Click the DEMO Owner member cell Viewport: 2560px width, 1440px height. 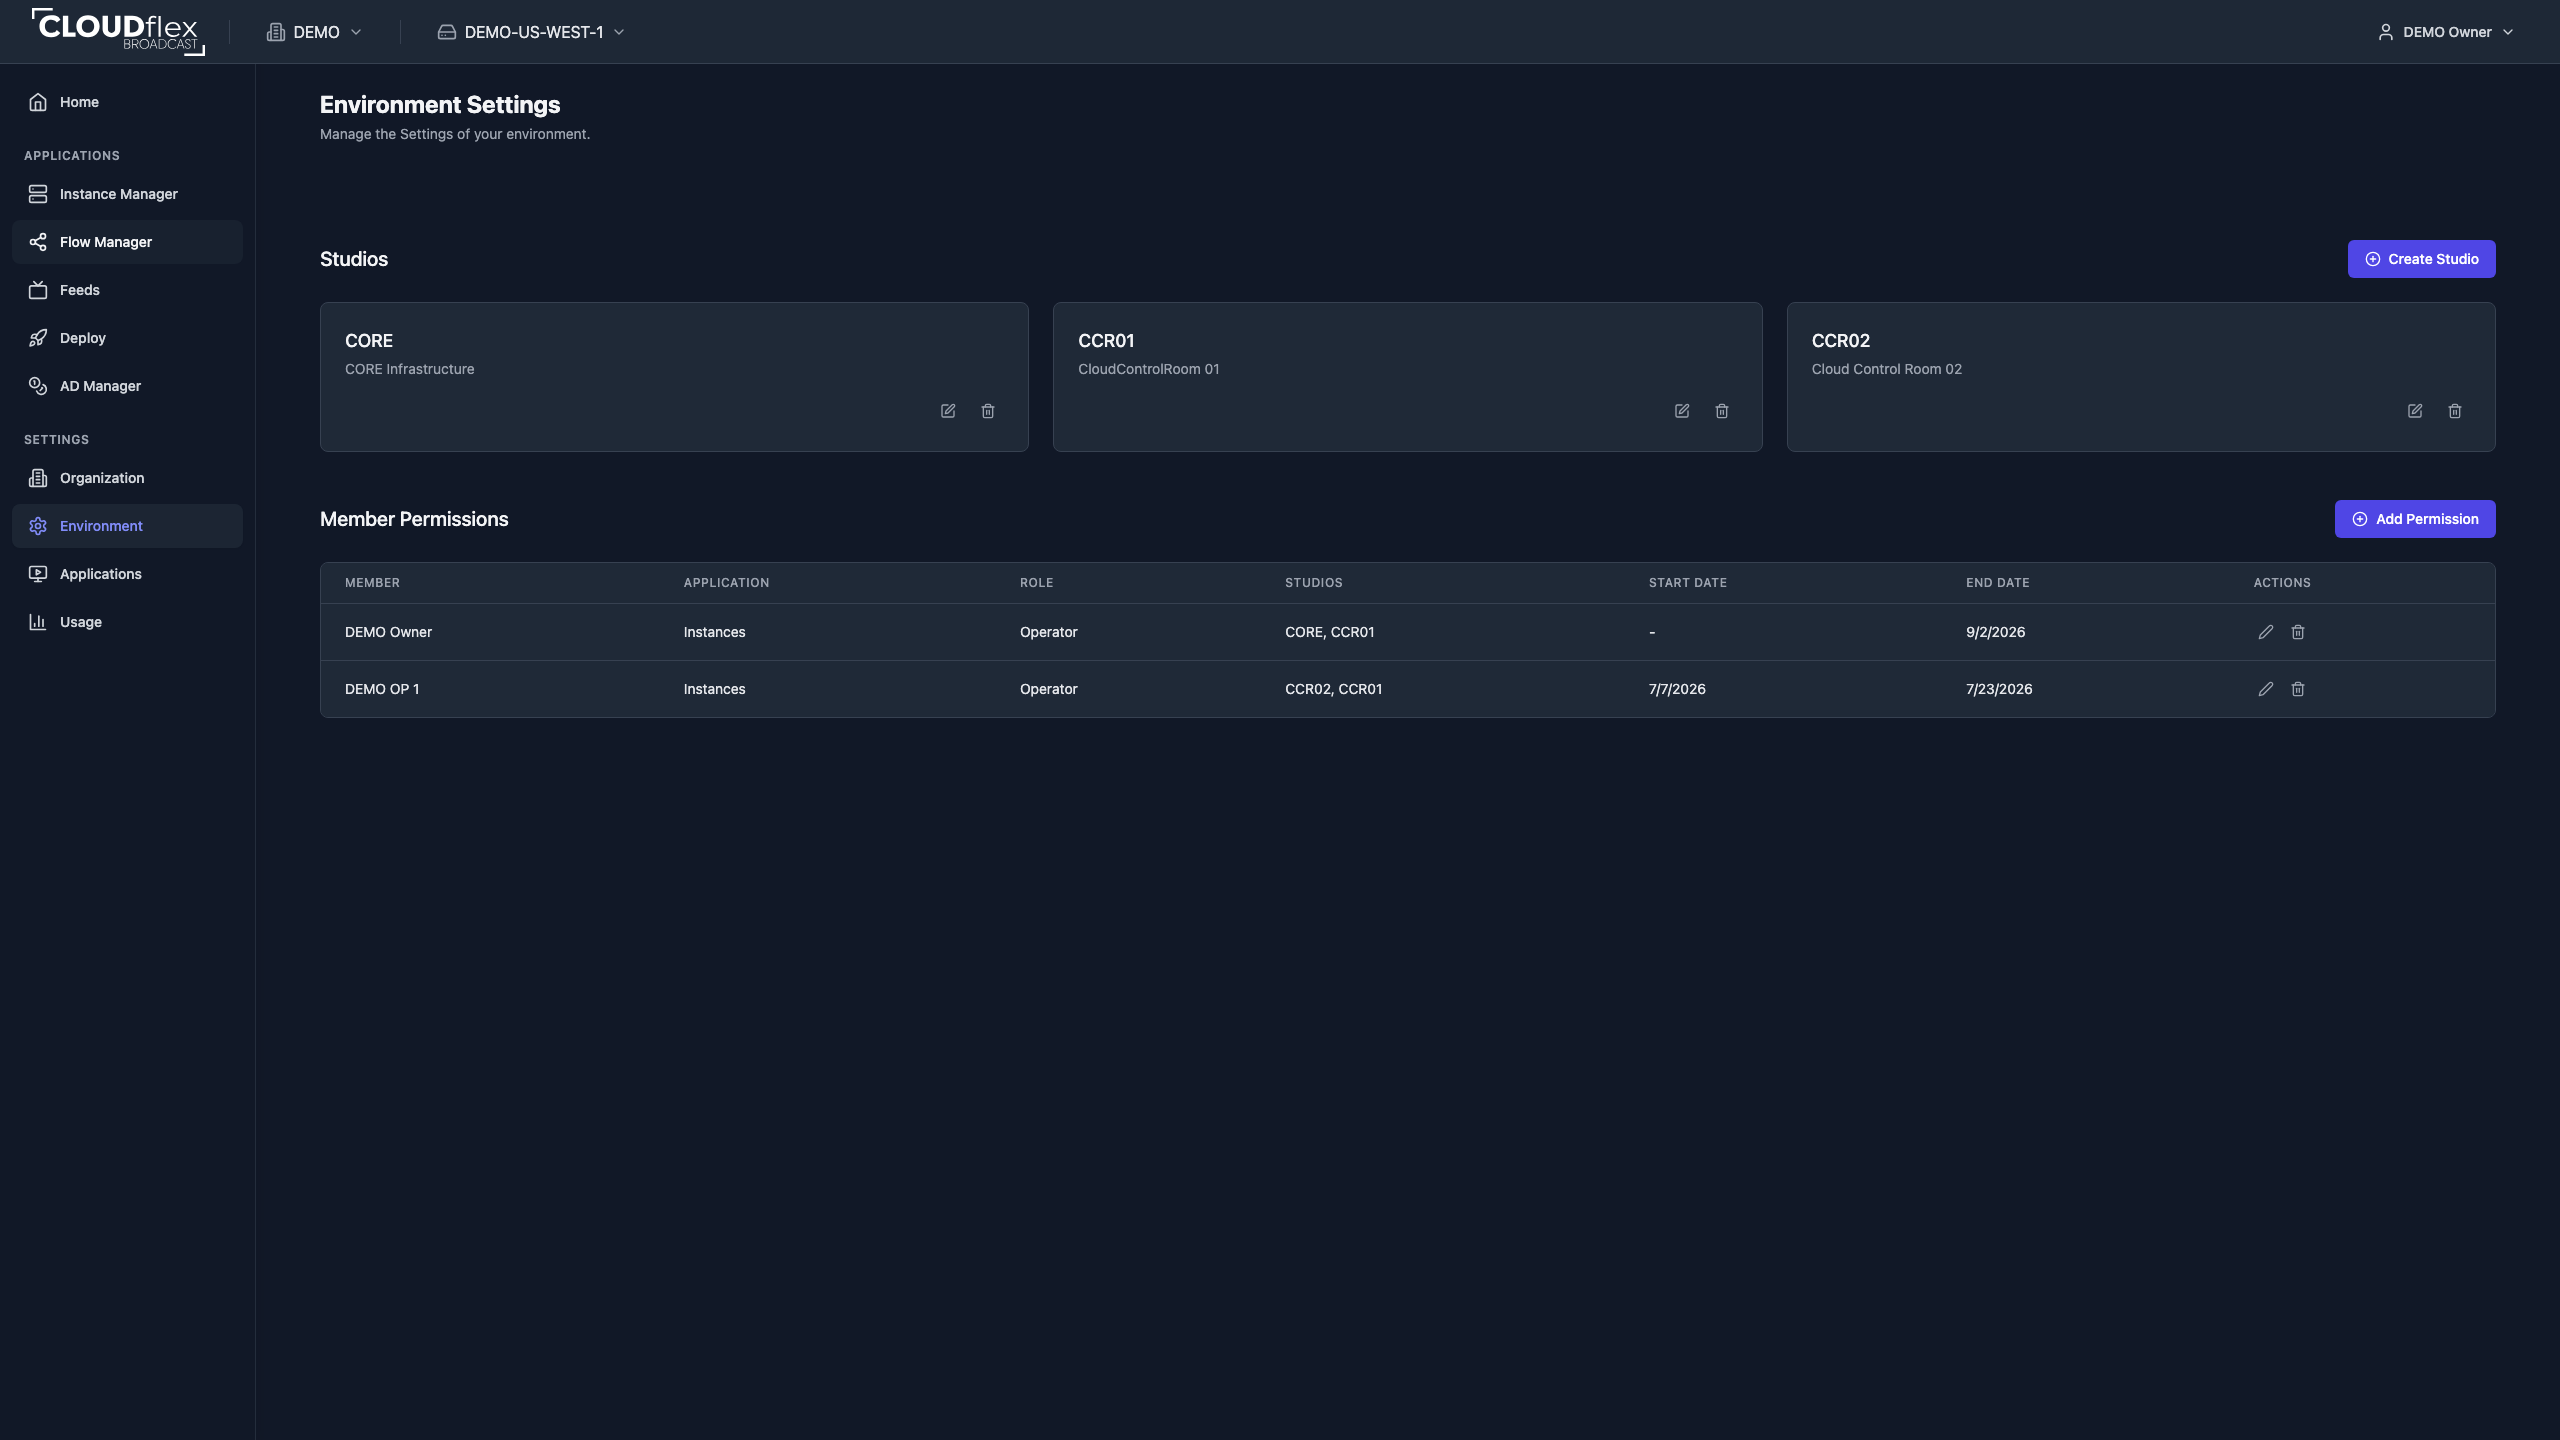click(x=388, y=632)
